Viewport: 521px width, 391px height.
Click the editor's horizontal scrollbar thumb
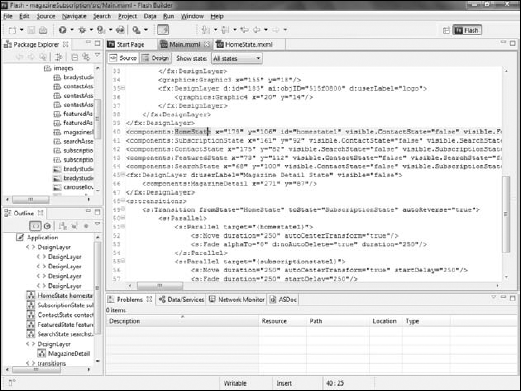(160, 286)
